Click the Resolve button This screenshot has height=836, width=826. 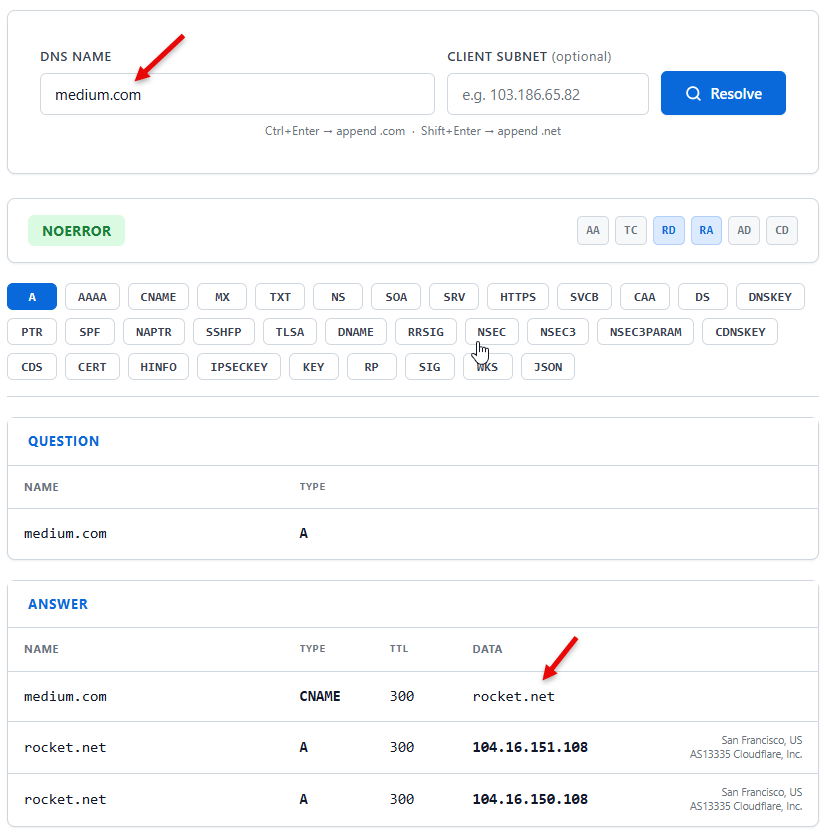723,93
